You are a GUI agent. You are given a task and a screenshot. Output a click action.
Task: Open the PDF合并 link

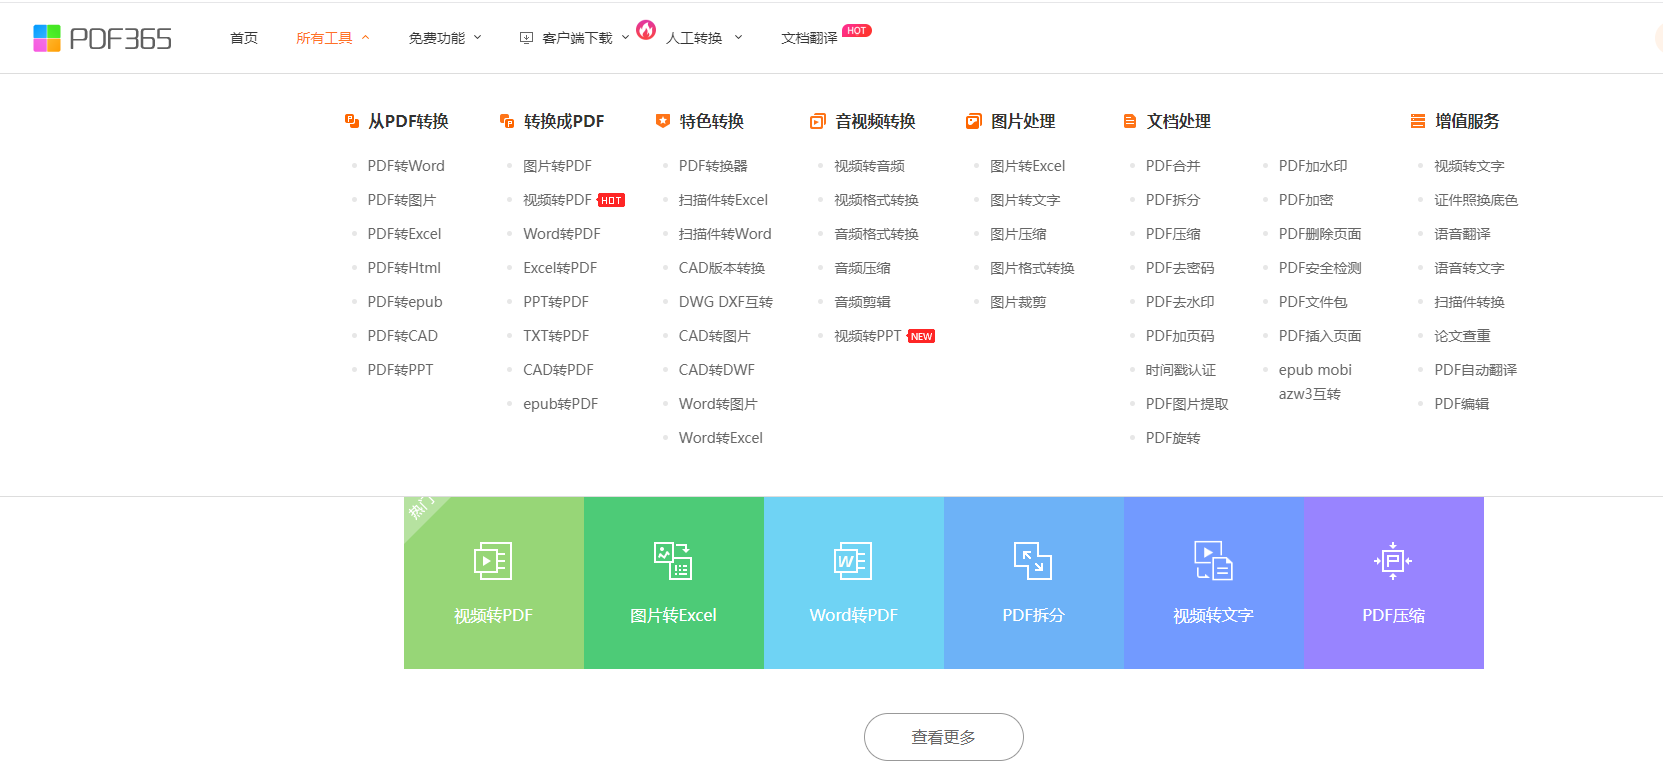(1173, 166)
